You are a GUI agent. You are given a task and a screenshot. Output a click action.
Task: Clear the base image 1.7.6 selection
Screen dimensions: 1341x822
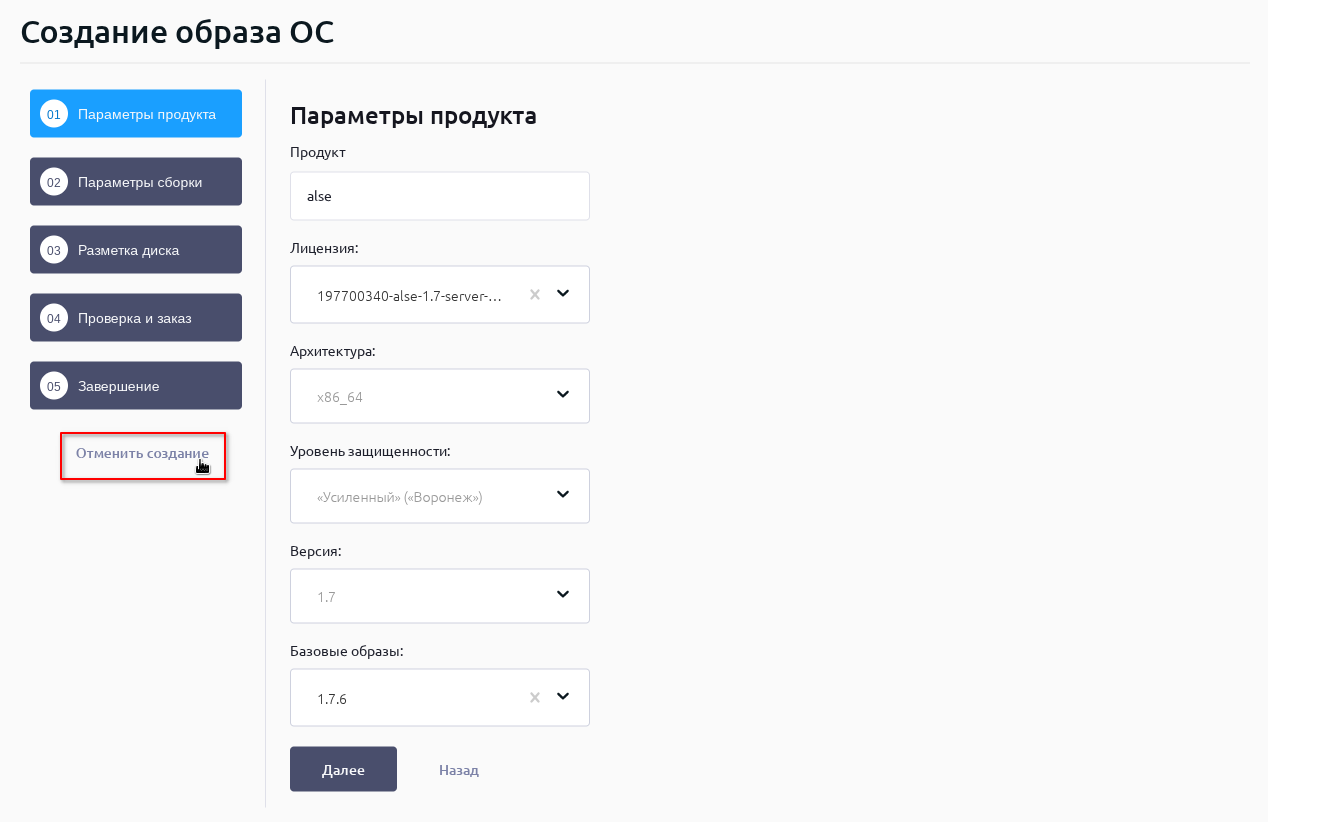point(534,697)
